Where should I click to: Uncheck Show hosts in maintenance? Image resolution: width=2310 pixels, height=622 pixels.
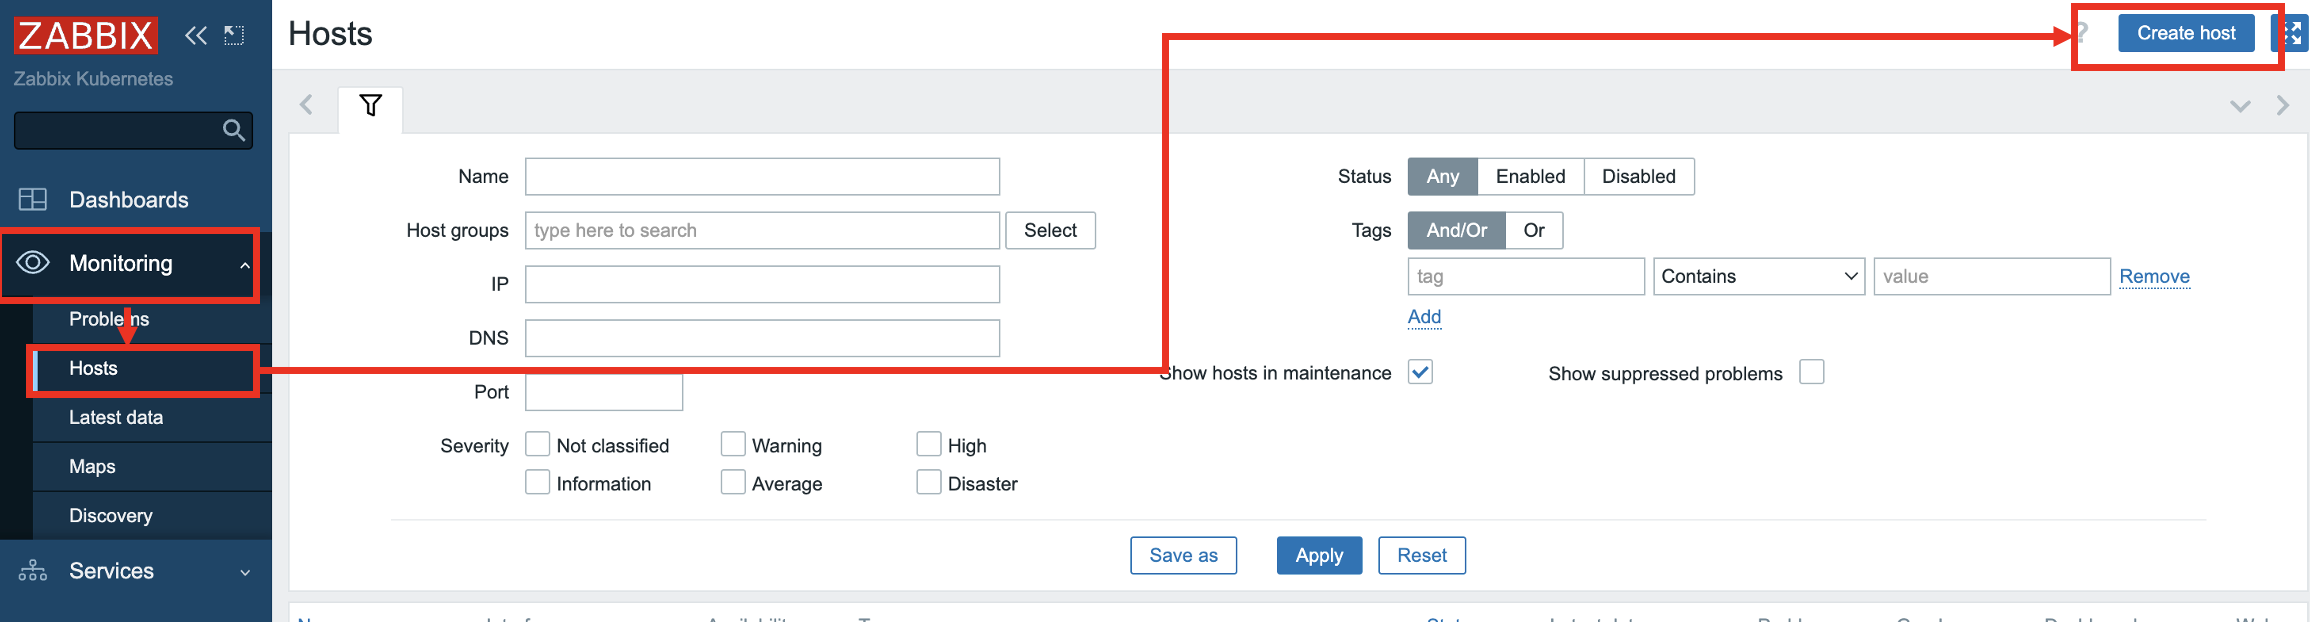[1420, 372]
